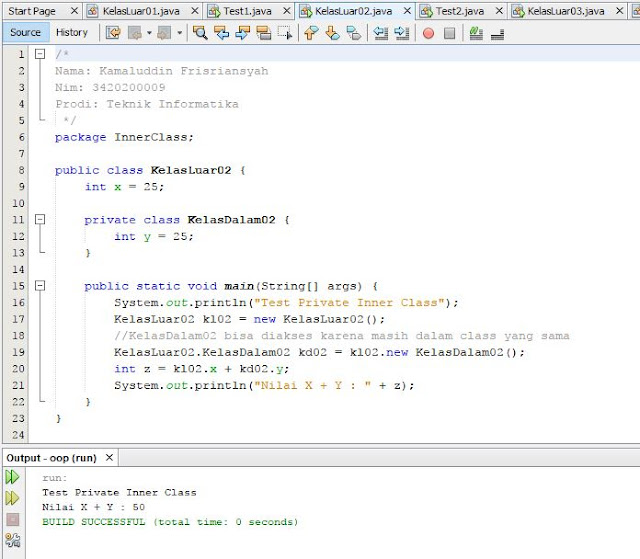Collapse main method fold at line 15
This screenshot has height=559, width=640.
coord(40,286)
